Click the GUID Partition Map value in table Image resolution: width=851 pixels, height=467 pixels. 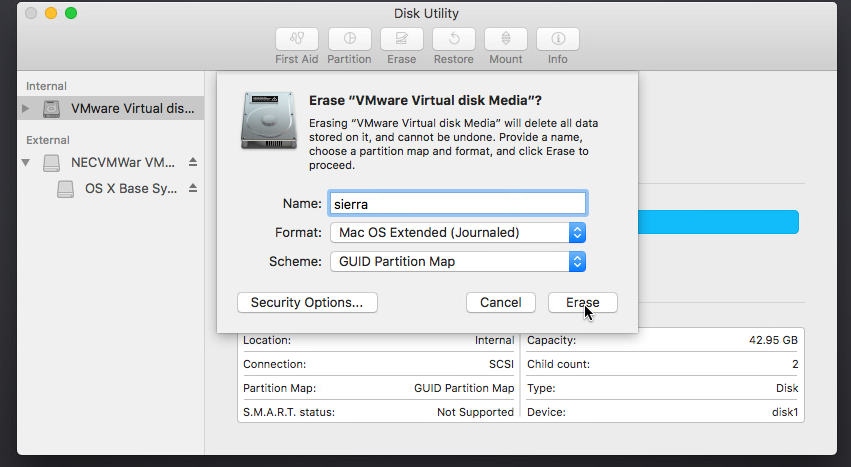[463, 388]
